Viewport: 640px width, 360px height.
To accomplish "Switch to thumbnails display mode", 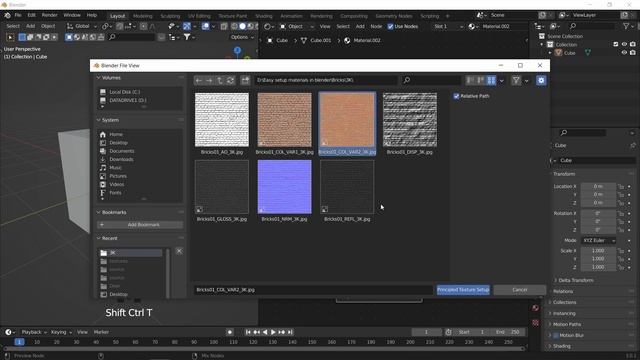I will click(x=491, y=80).
